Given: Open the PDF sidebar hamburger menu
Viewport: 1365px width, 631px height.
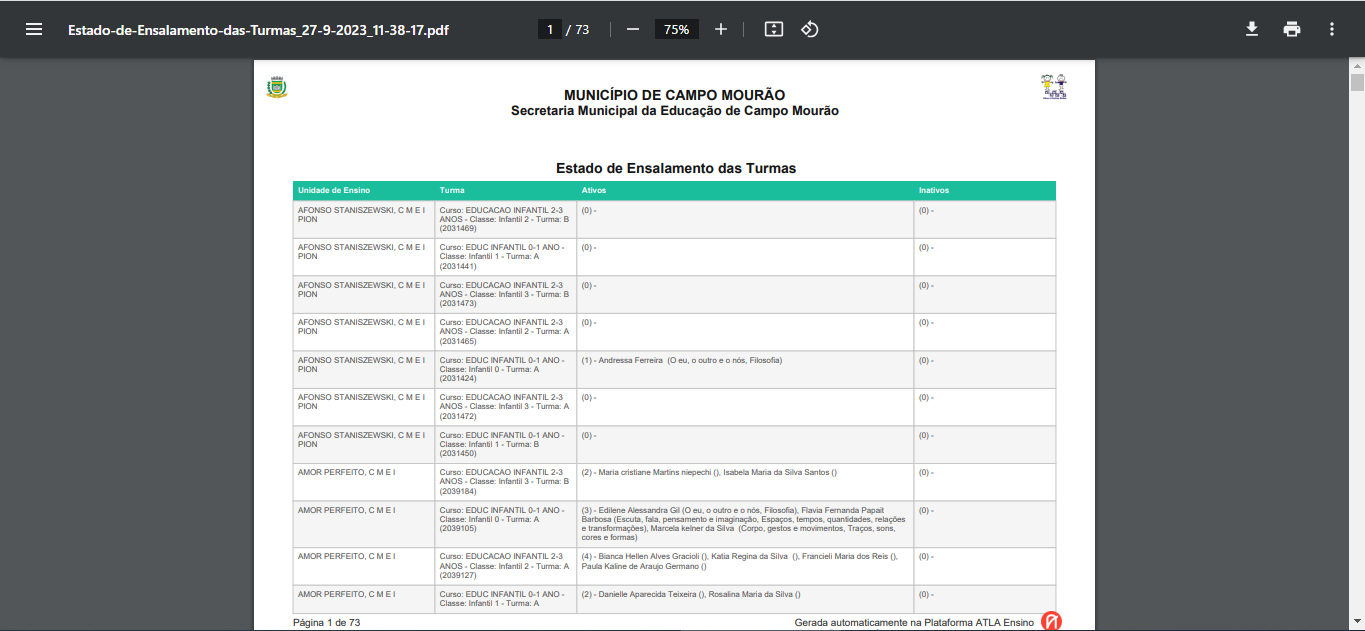Looking at the screenshot, I should (x=34, y=29).
